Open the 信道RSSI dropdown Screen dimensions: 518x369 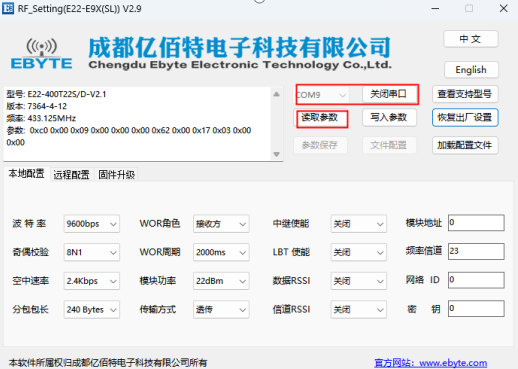pos(359,310)
